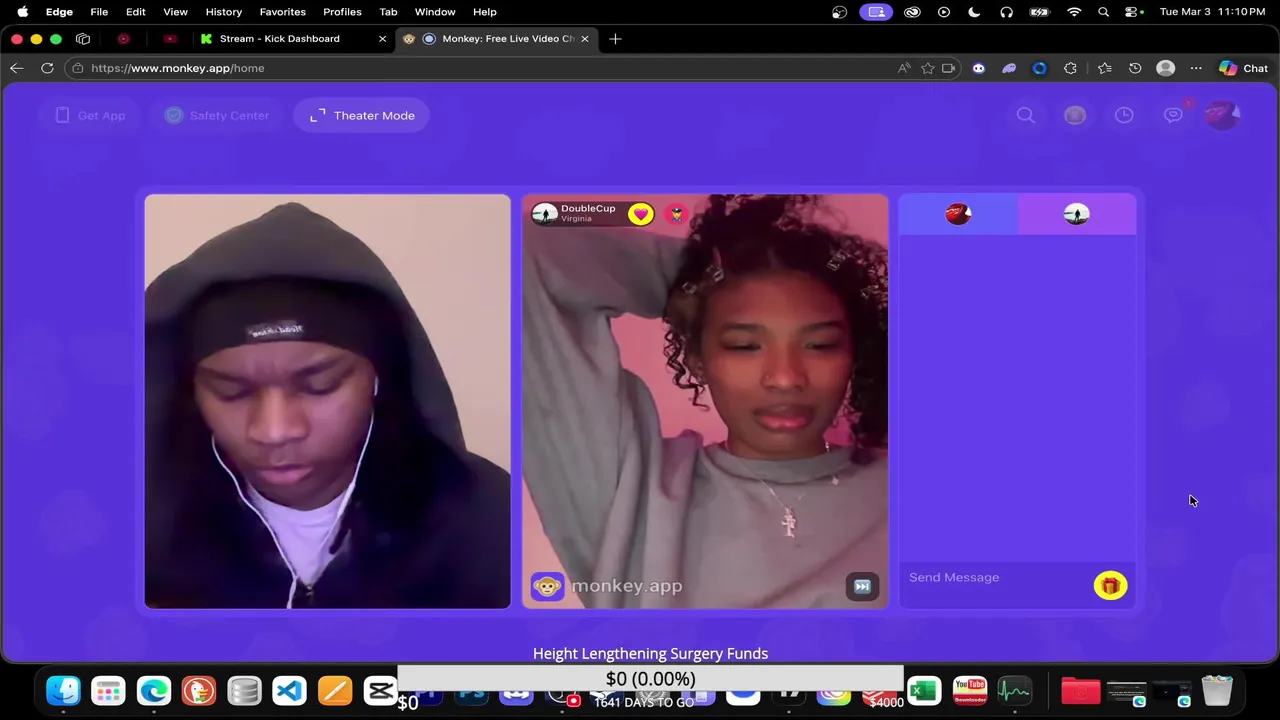Click own hooded webcam preview
This screenshot has height=720, width=1280.
327,401
